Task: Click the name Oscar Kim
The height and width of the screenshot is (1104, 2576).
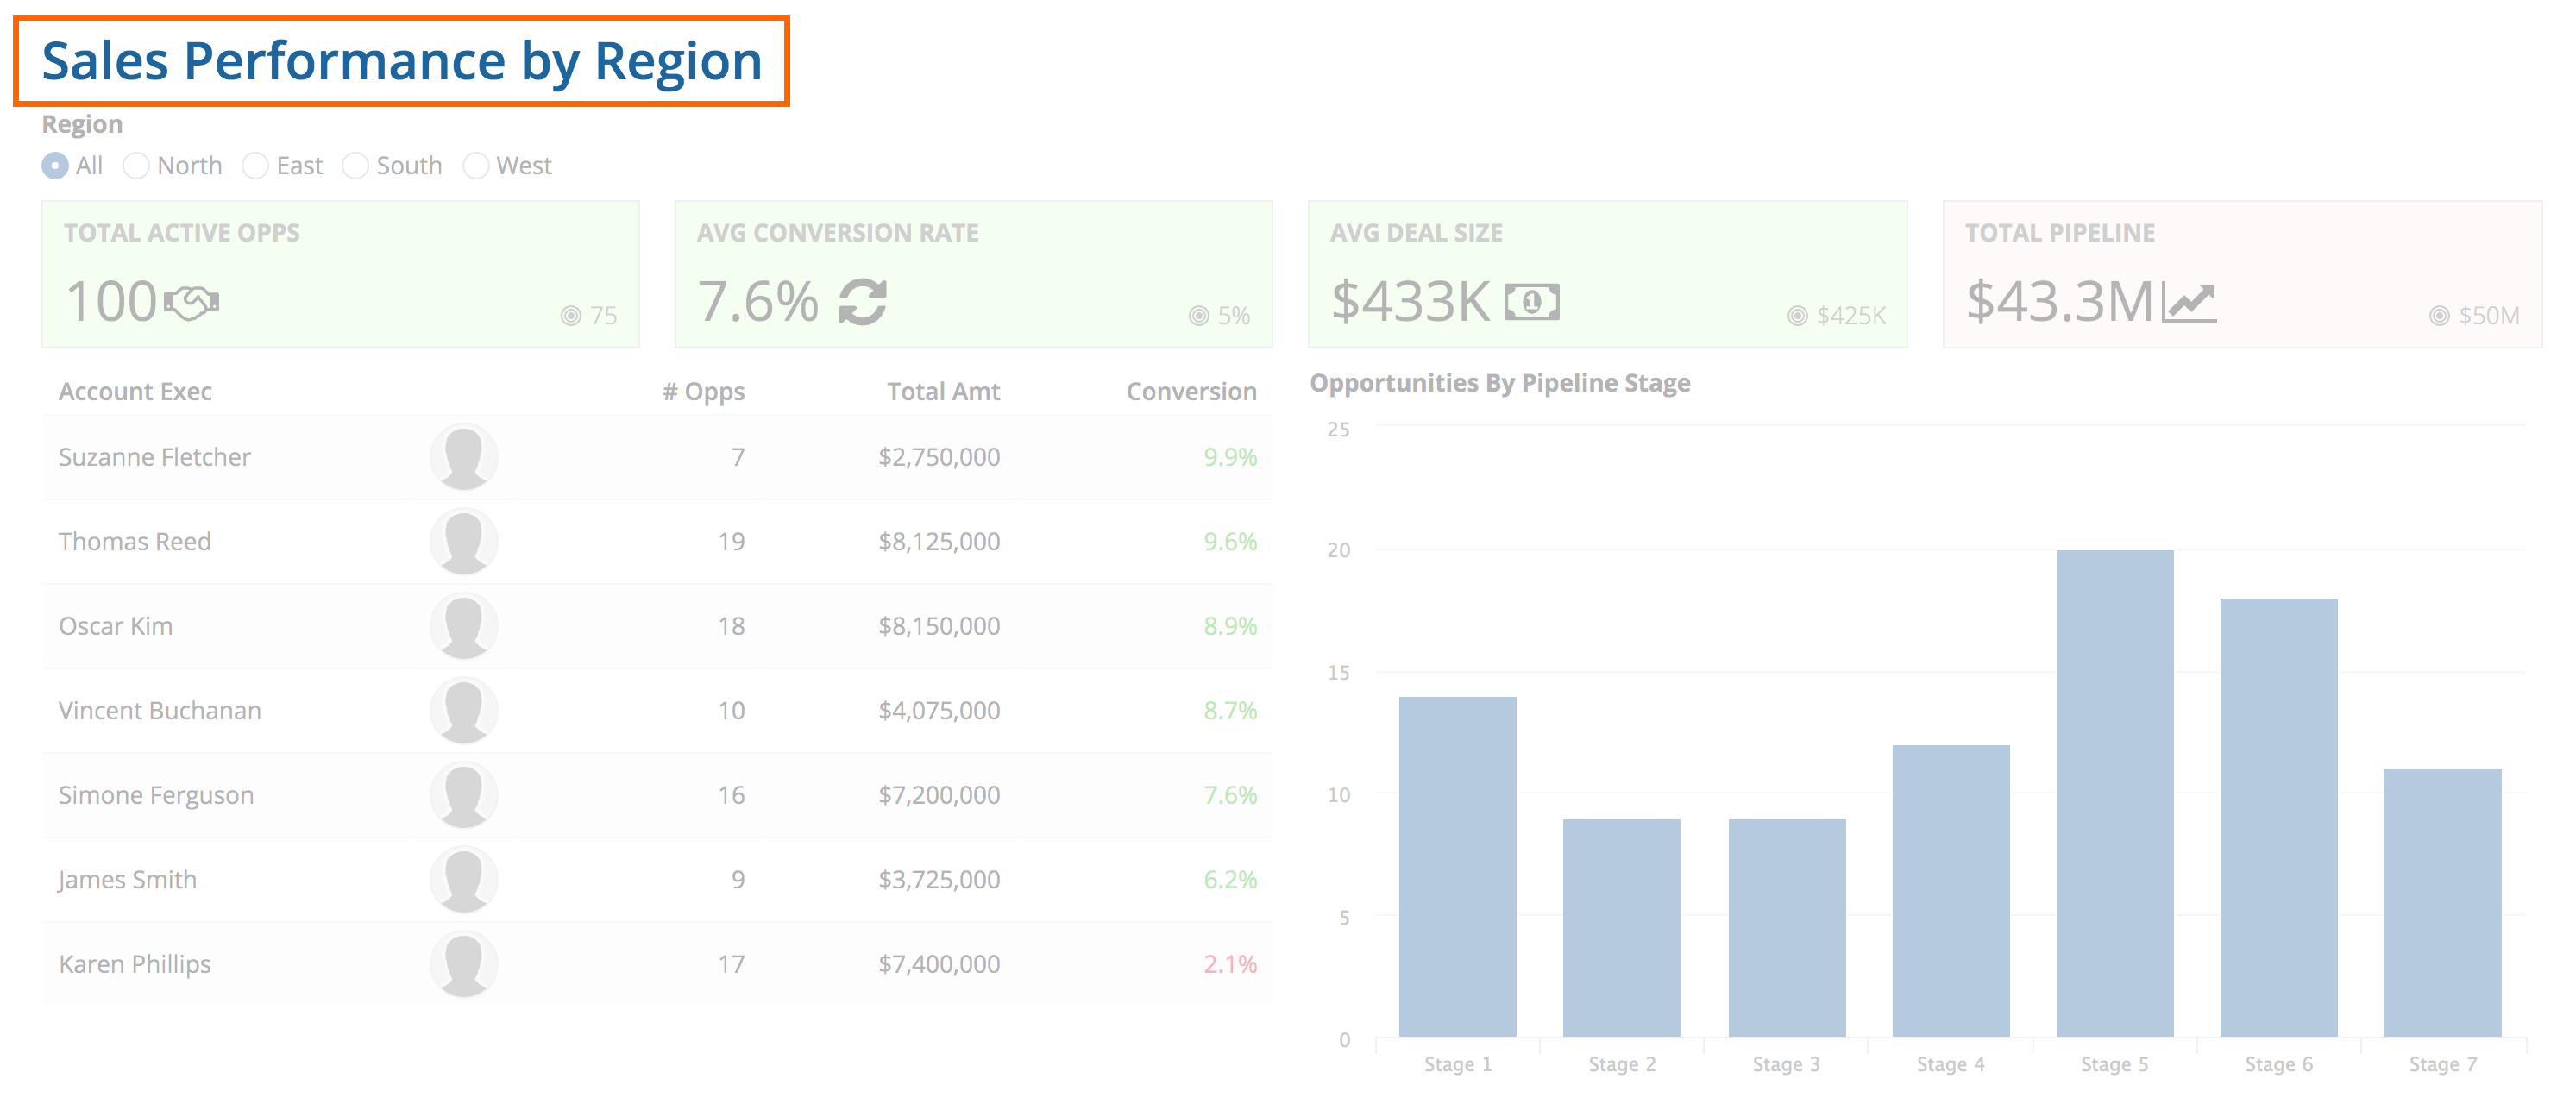Action: point(116,626)
